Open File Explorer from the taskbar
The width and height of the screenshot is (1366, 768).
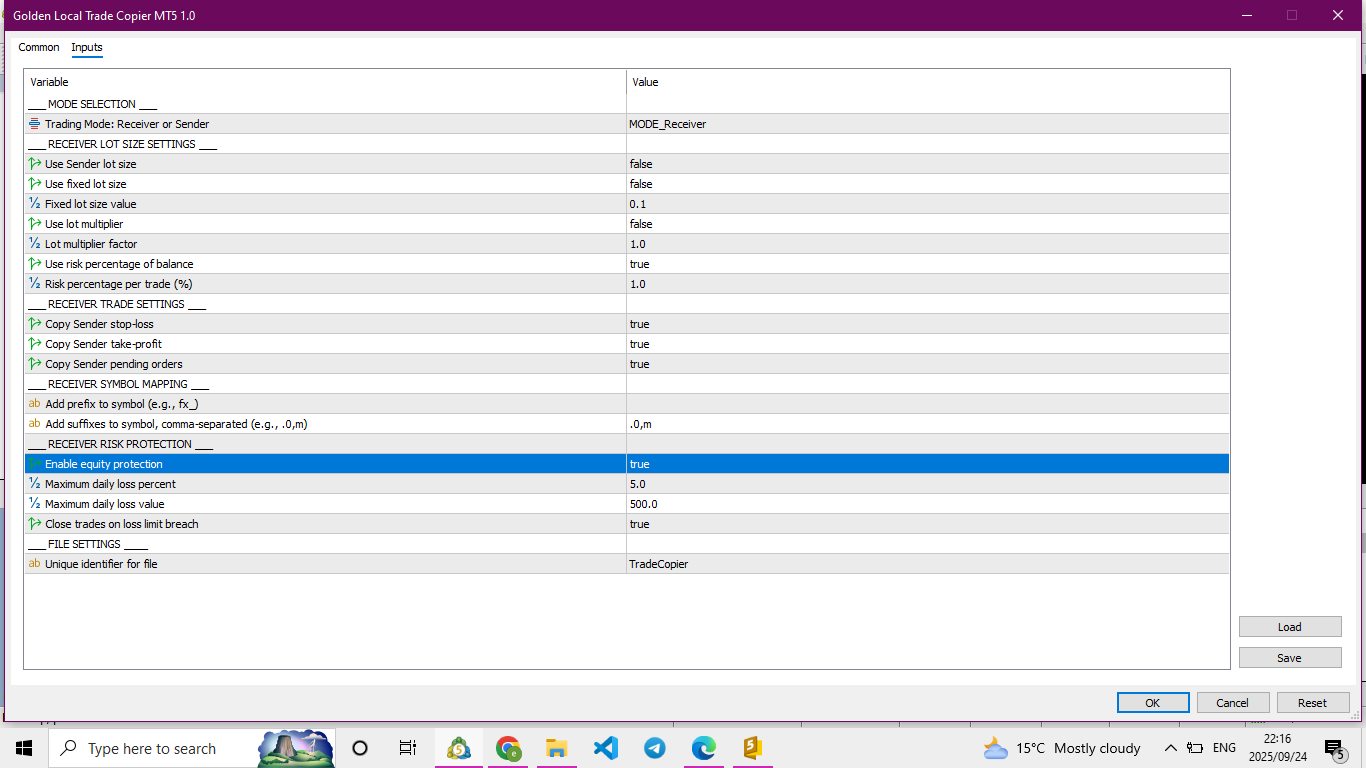[x=557, y=748]
